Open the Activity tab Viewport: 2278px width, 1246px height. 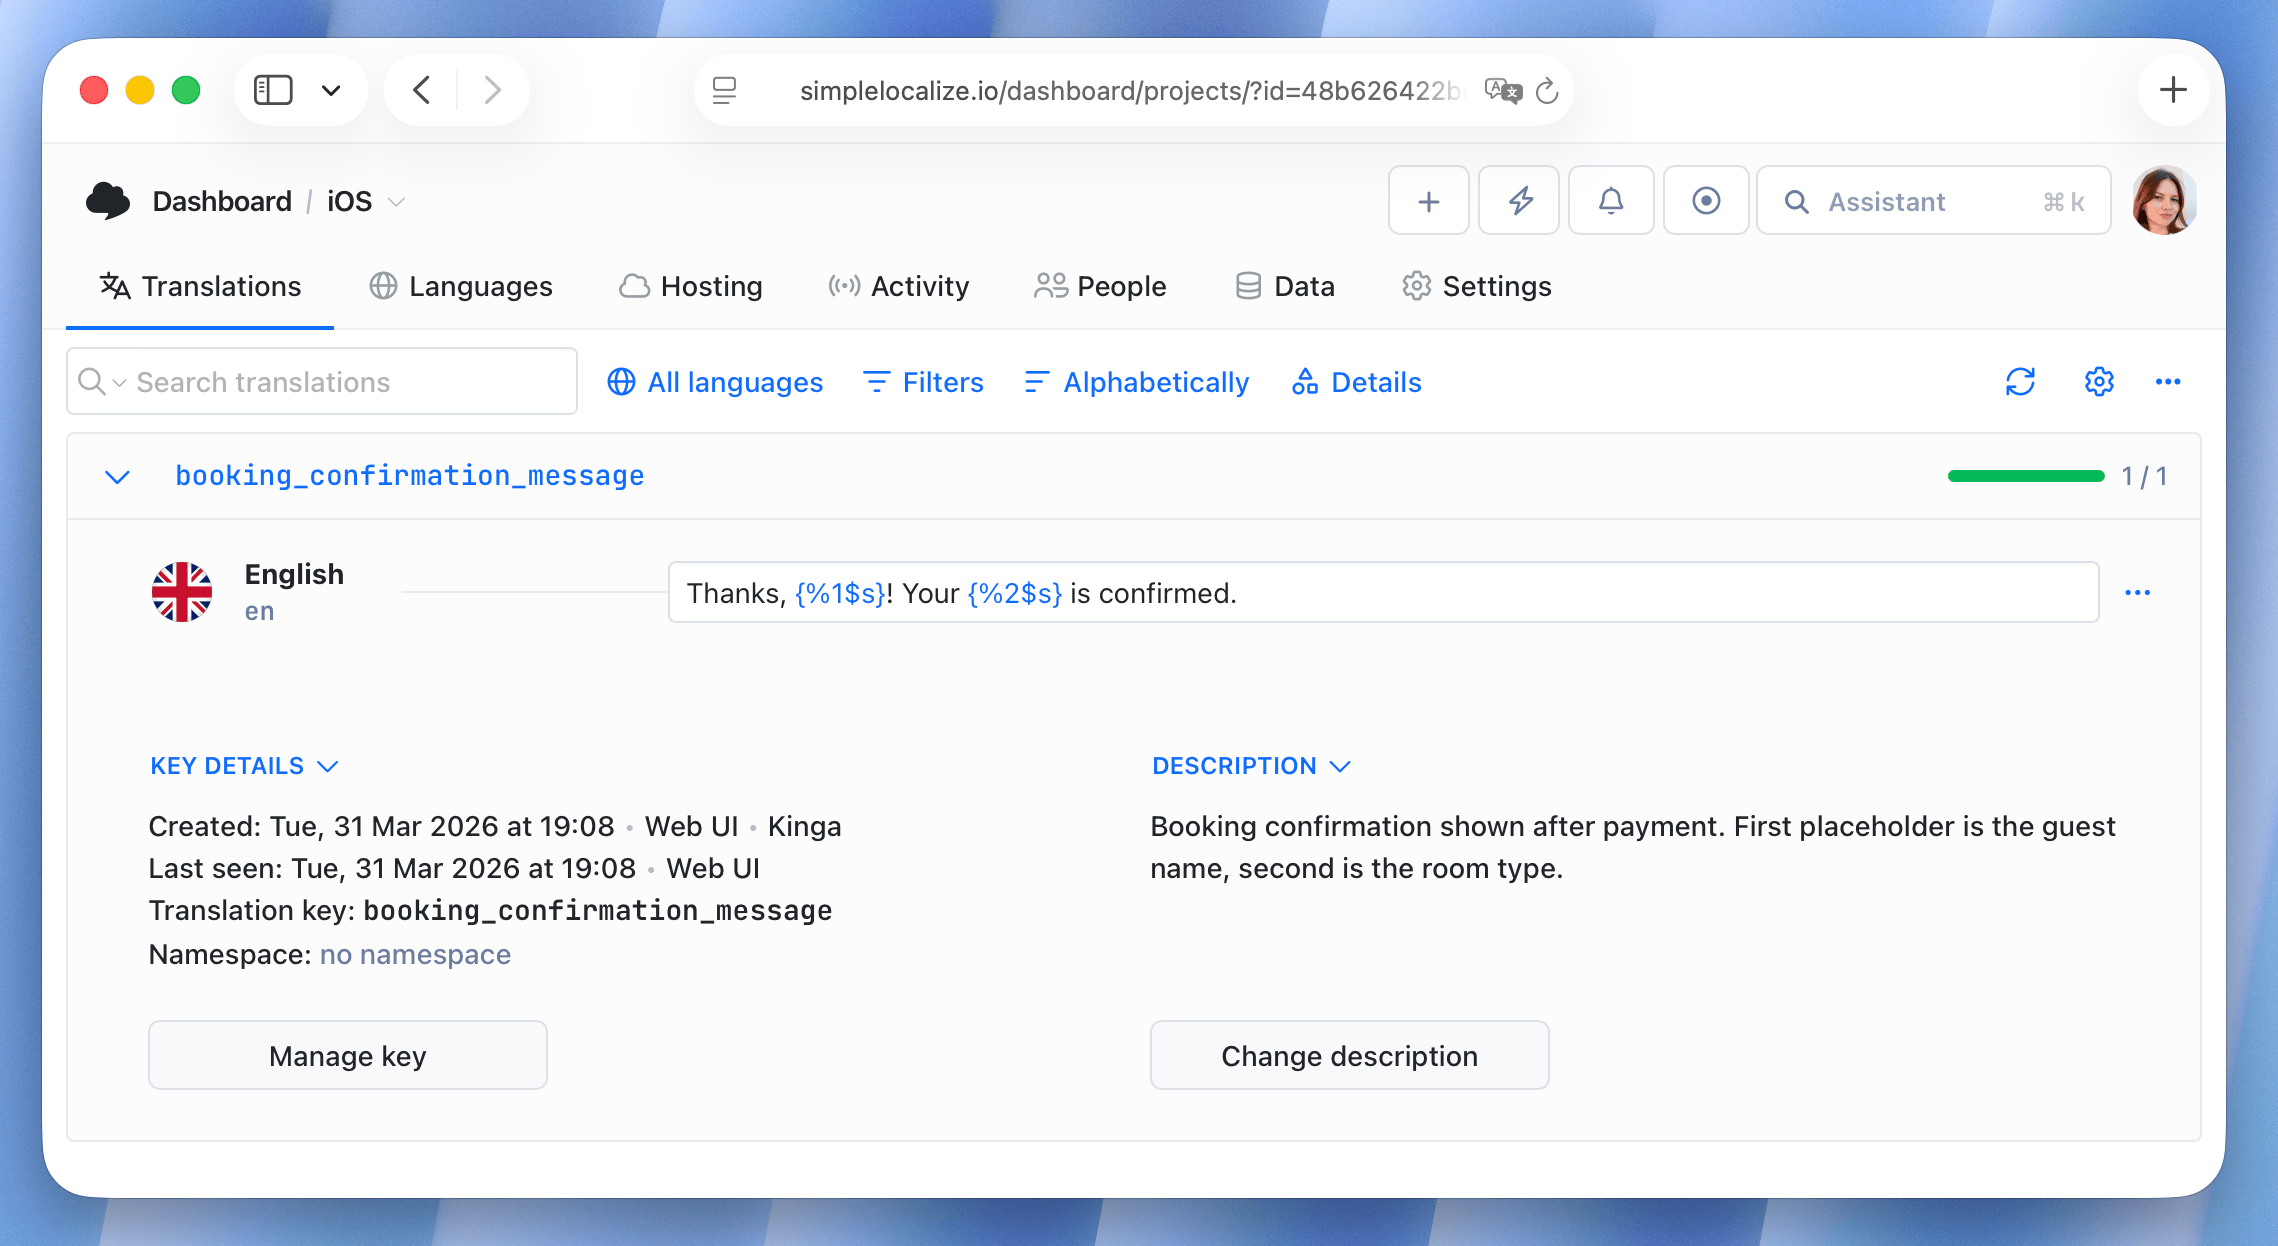pyautogui.click(x=898, y=286)
